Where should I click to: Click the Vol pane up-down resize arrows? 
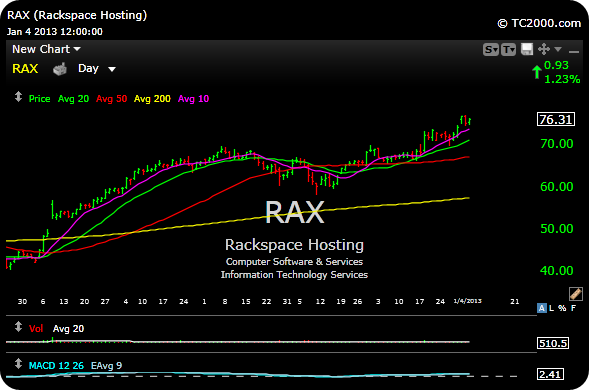click(18, 327)
